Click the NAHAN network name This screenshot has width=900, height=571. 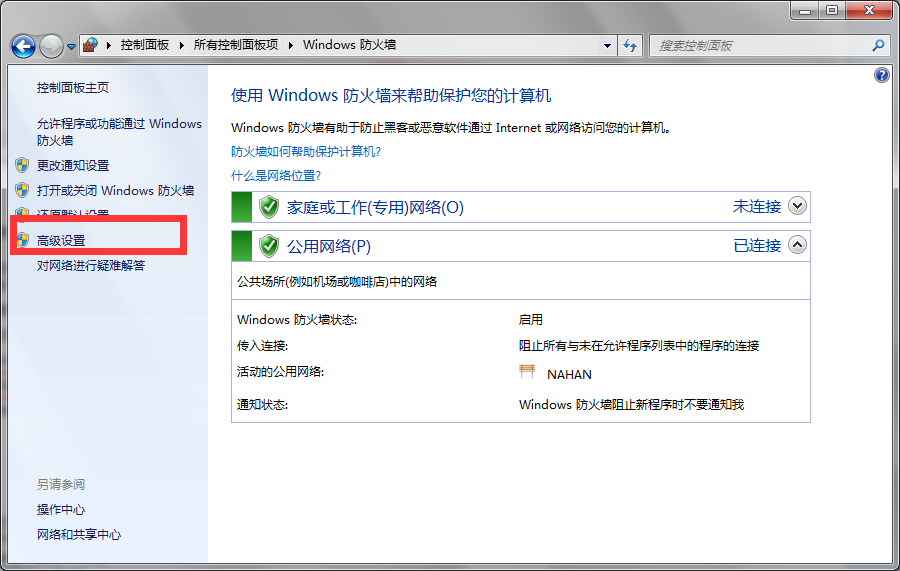569,374
